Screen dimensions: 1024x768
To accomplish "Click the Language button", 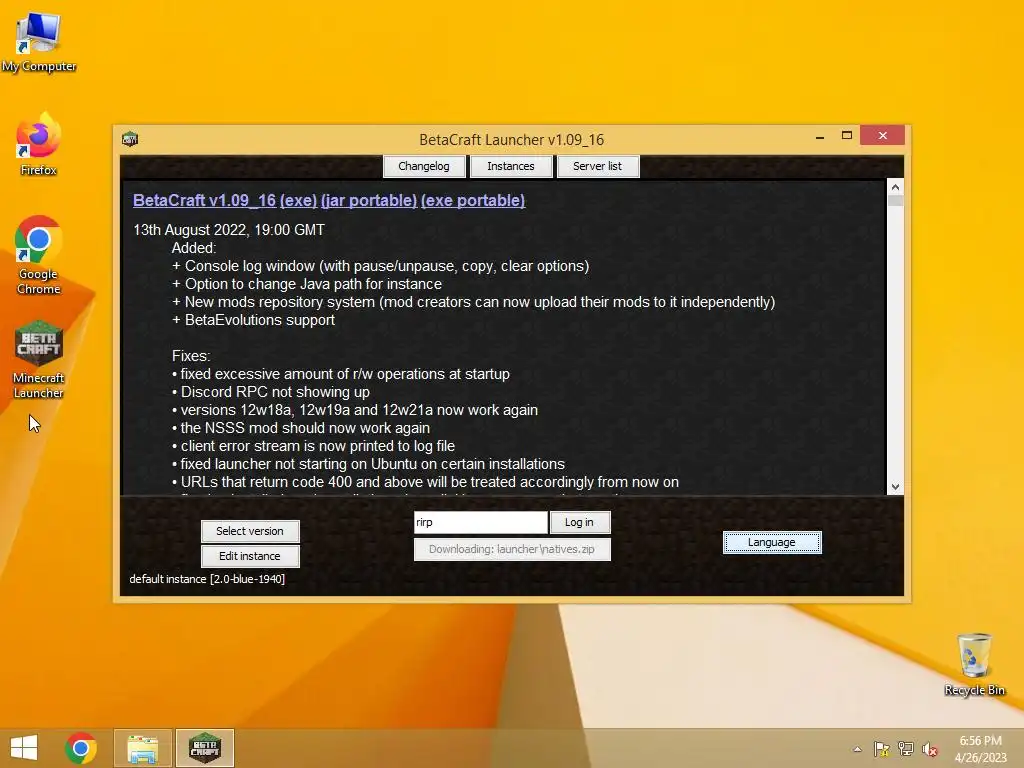I will (x=772, y=542).
